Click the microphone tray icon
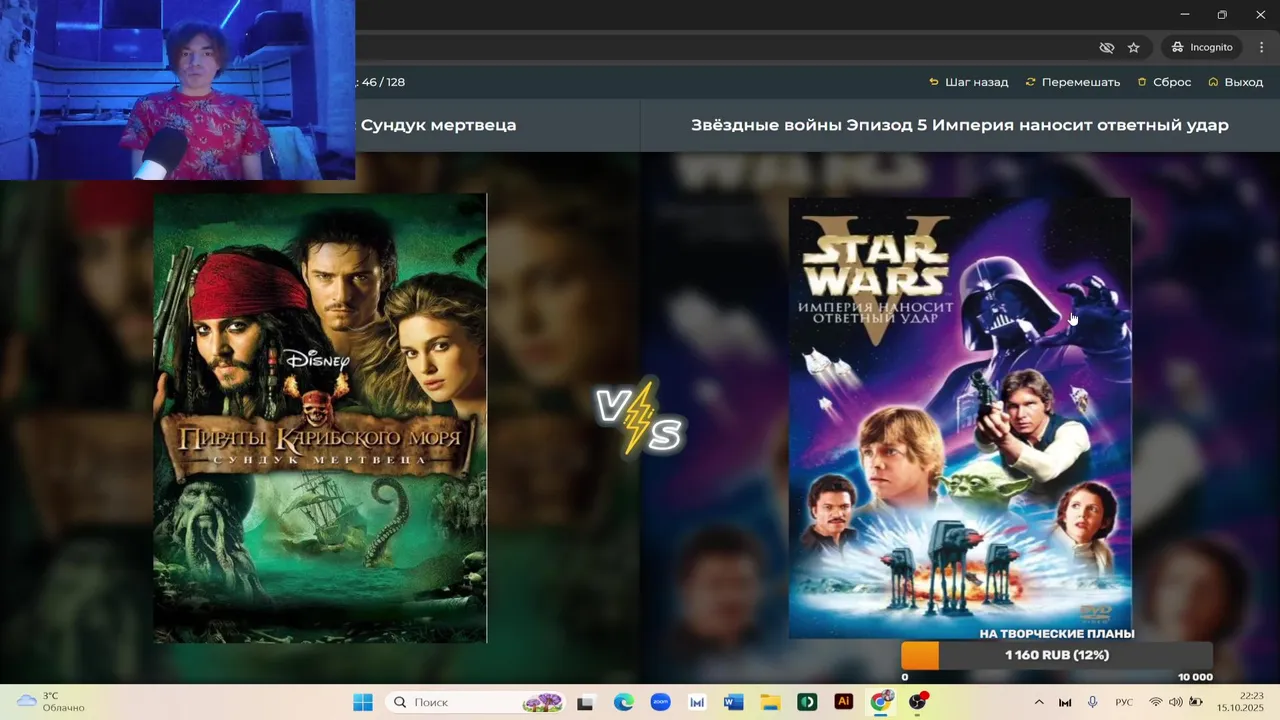This screenshot has height=720, width=1280. pyautogui.click(x=1092, y=702)
